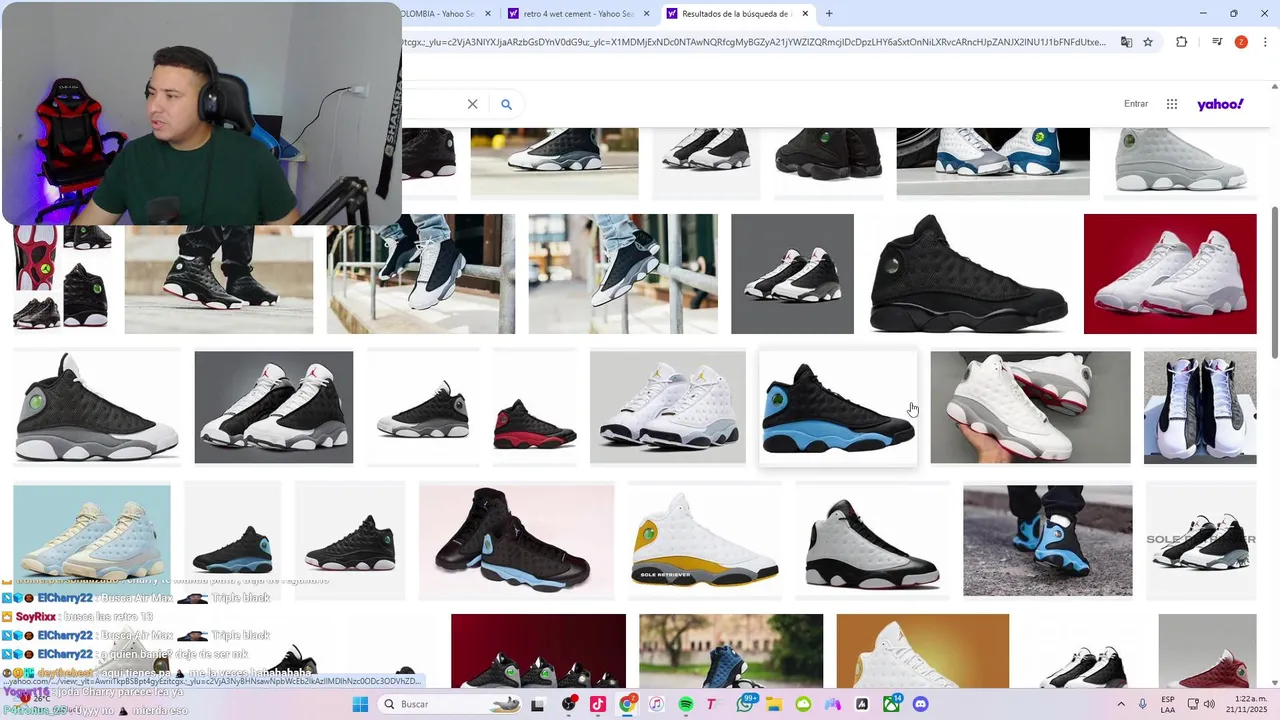Open the ESP LAA language indicator

pyautogui.click(x=1168, y=704)
